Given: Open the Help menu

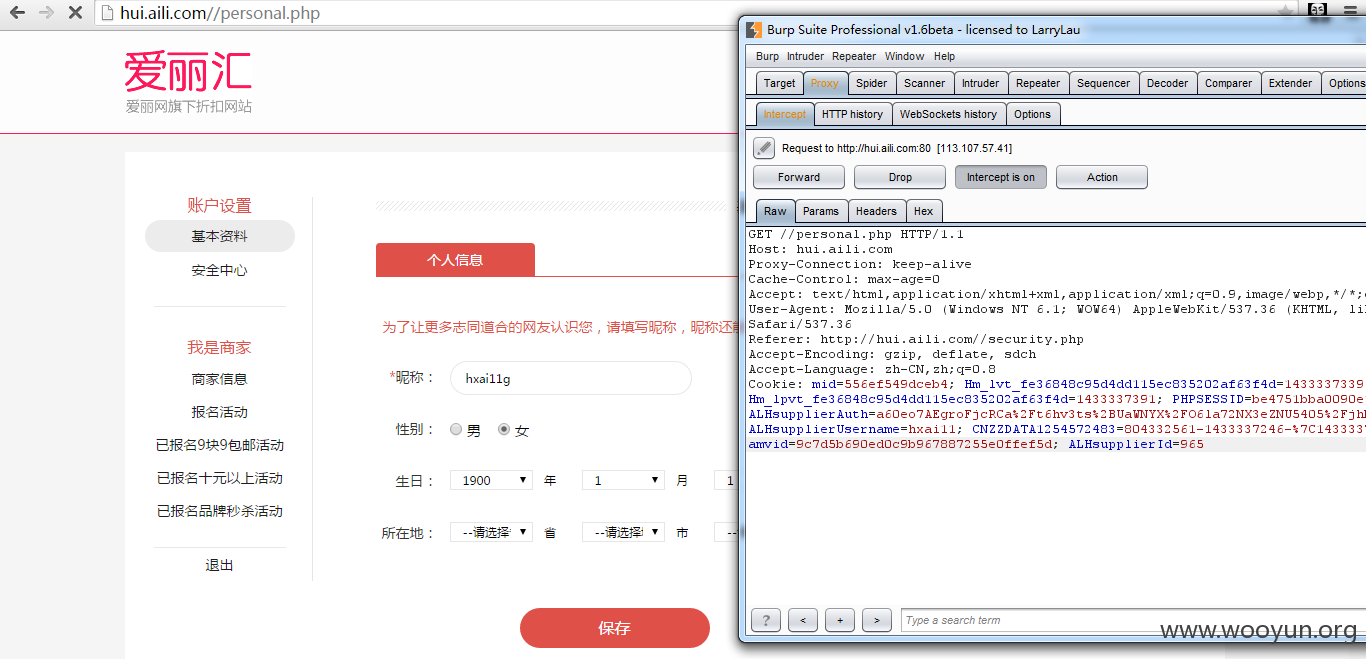Looking at the screenshot, I should (x=944, y=56).
